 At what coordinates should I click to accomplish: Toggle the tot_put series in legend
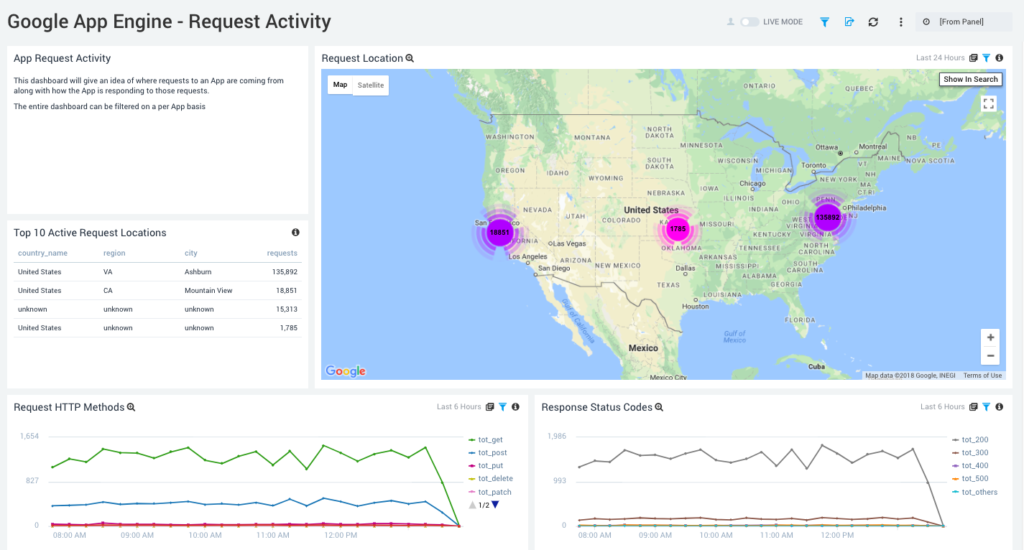click(486, 466)
